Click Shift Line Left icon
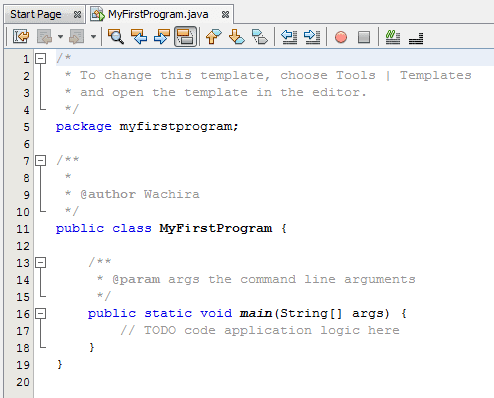 (x=289, y=36)
